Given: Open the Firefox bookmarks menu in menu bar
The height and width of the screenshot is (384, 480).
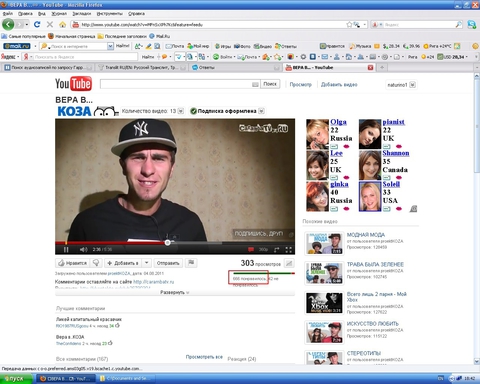Looking at the screenshot, I should tap(82, 14).
